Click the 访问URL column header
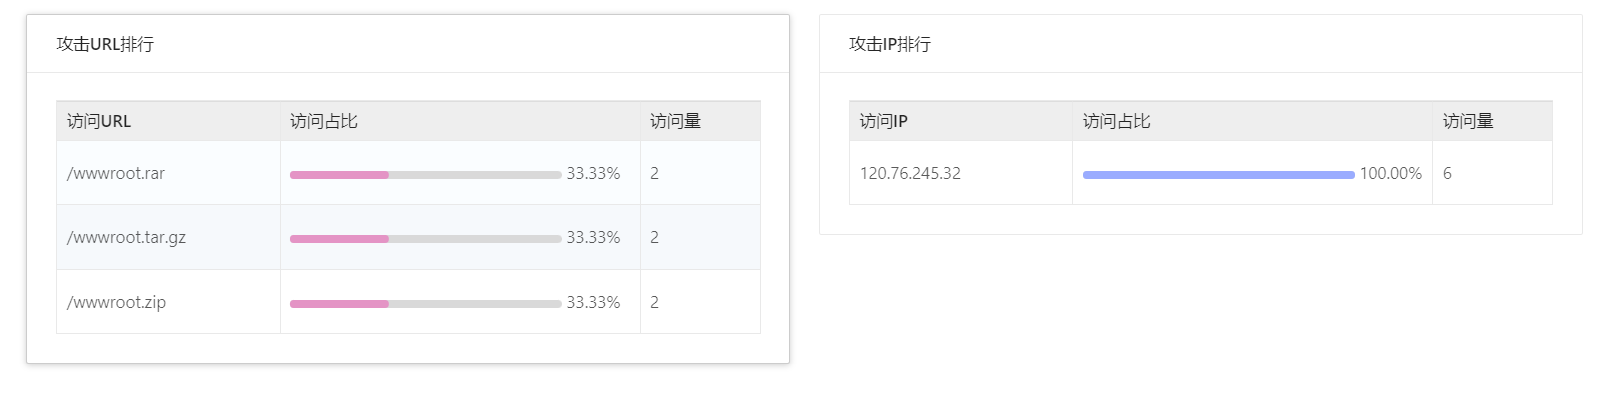This screenshot has width=1598, height=398. (x=99, y=121)
